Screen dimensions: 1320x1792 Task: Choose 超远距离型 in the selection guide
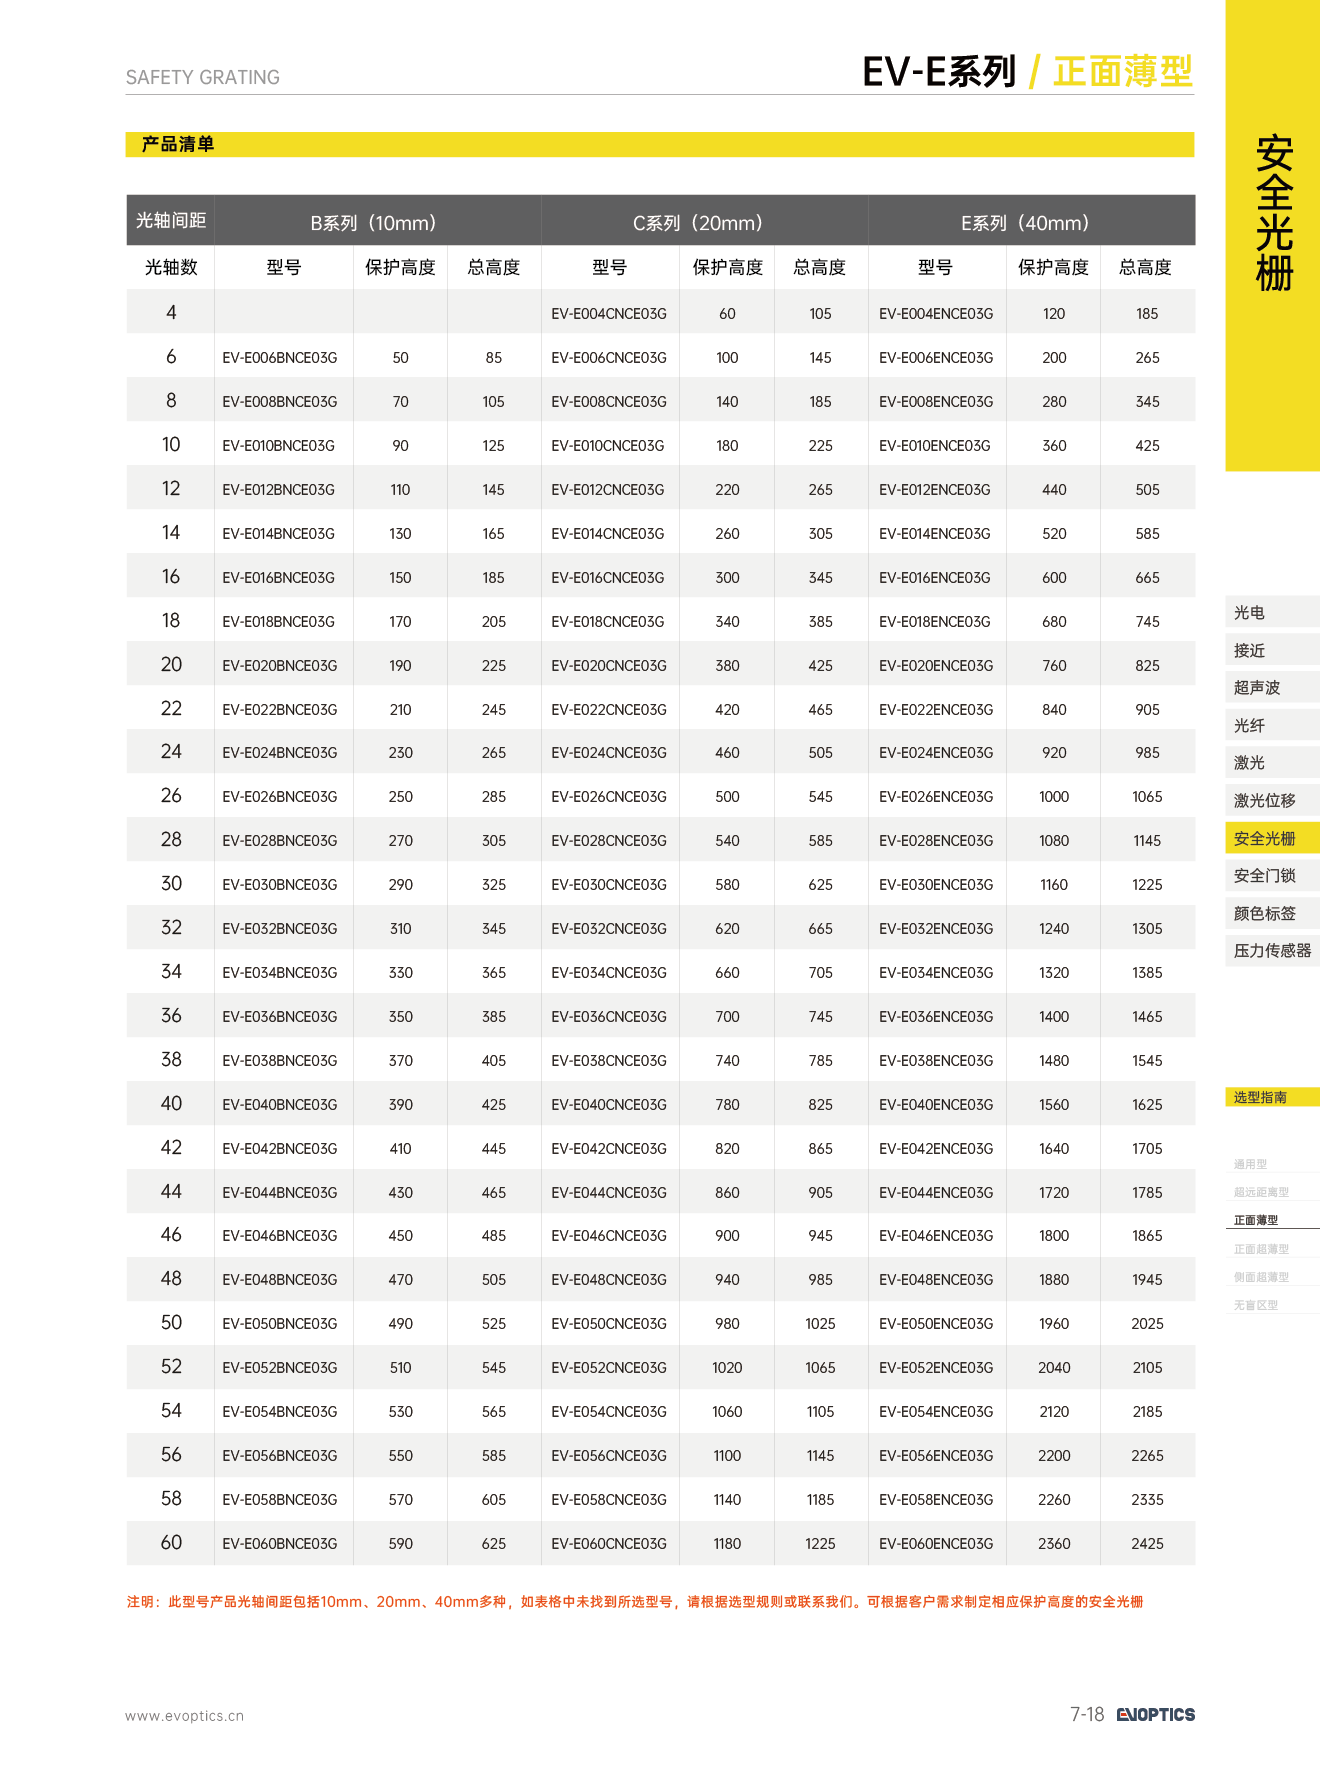pyautogui.click(x=1261, y=1192)
